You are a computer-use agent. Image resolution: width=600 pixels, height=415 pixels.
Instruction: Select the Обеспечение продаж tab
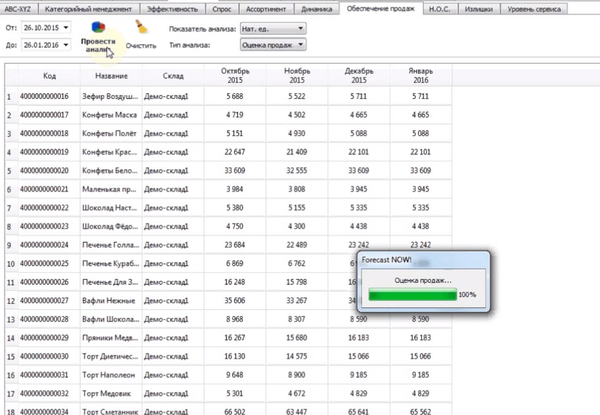[x=381, y=8]
